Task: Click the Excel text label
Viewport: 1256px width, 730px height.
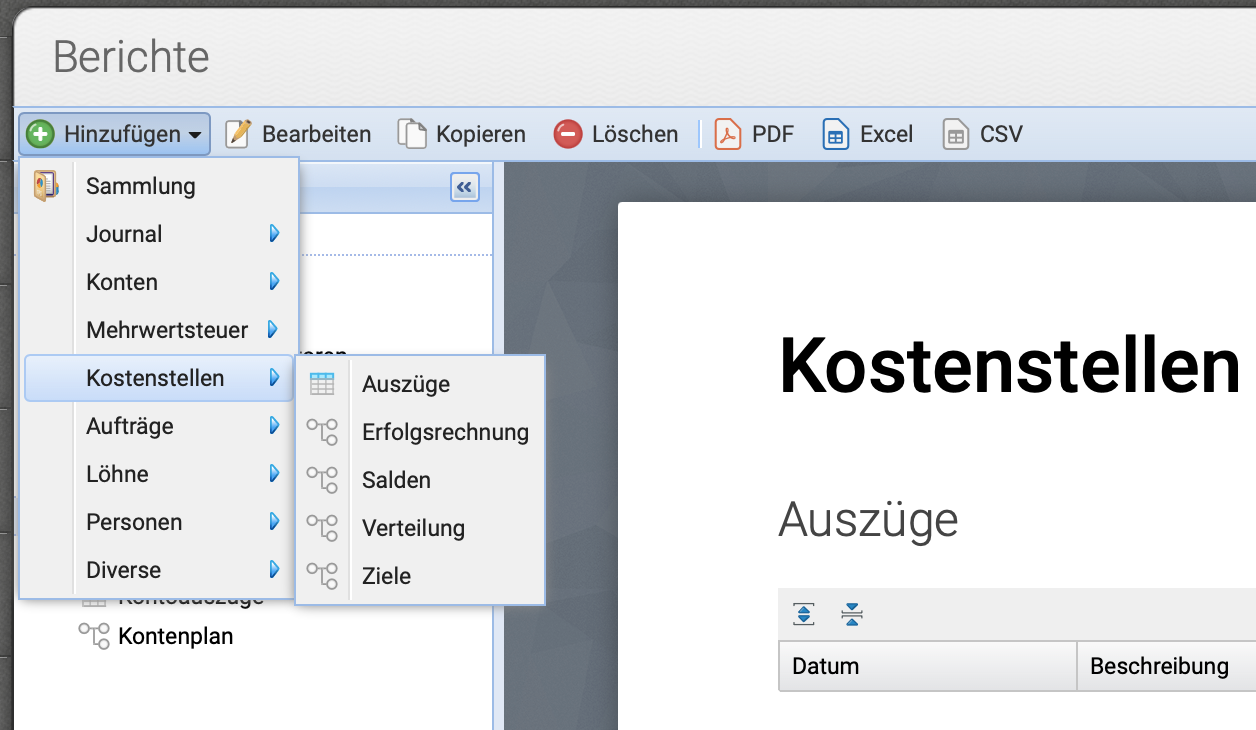Action: pos(887,134)
